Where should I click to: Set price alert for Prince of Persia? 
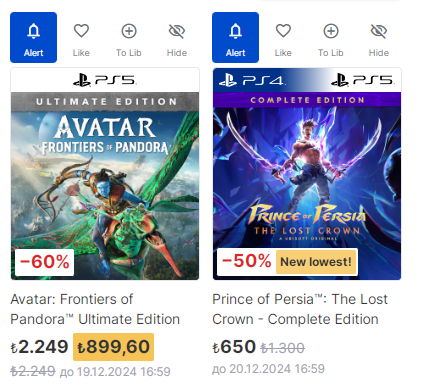tap(235, 37)
